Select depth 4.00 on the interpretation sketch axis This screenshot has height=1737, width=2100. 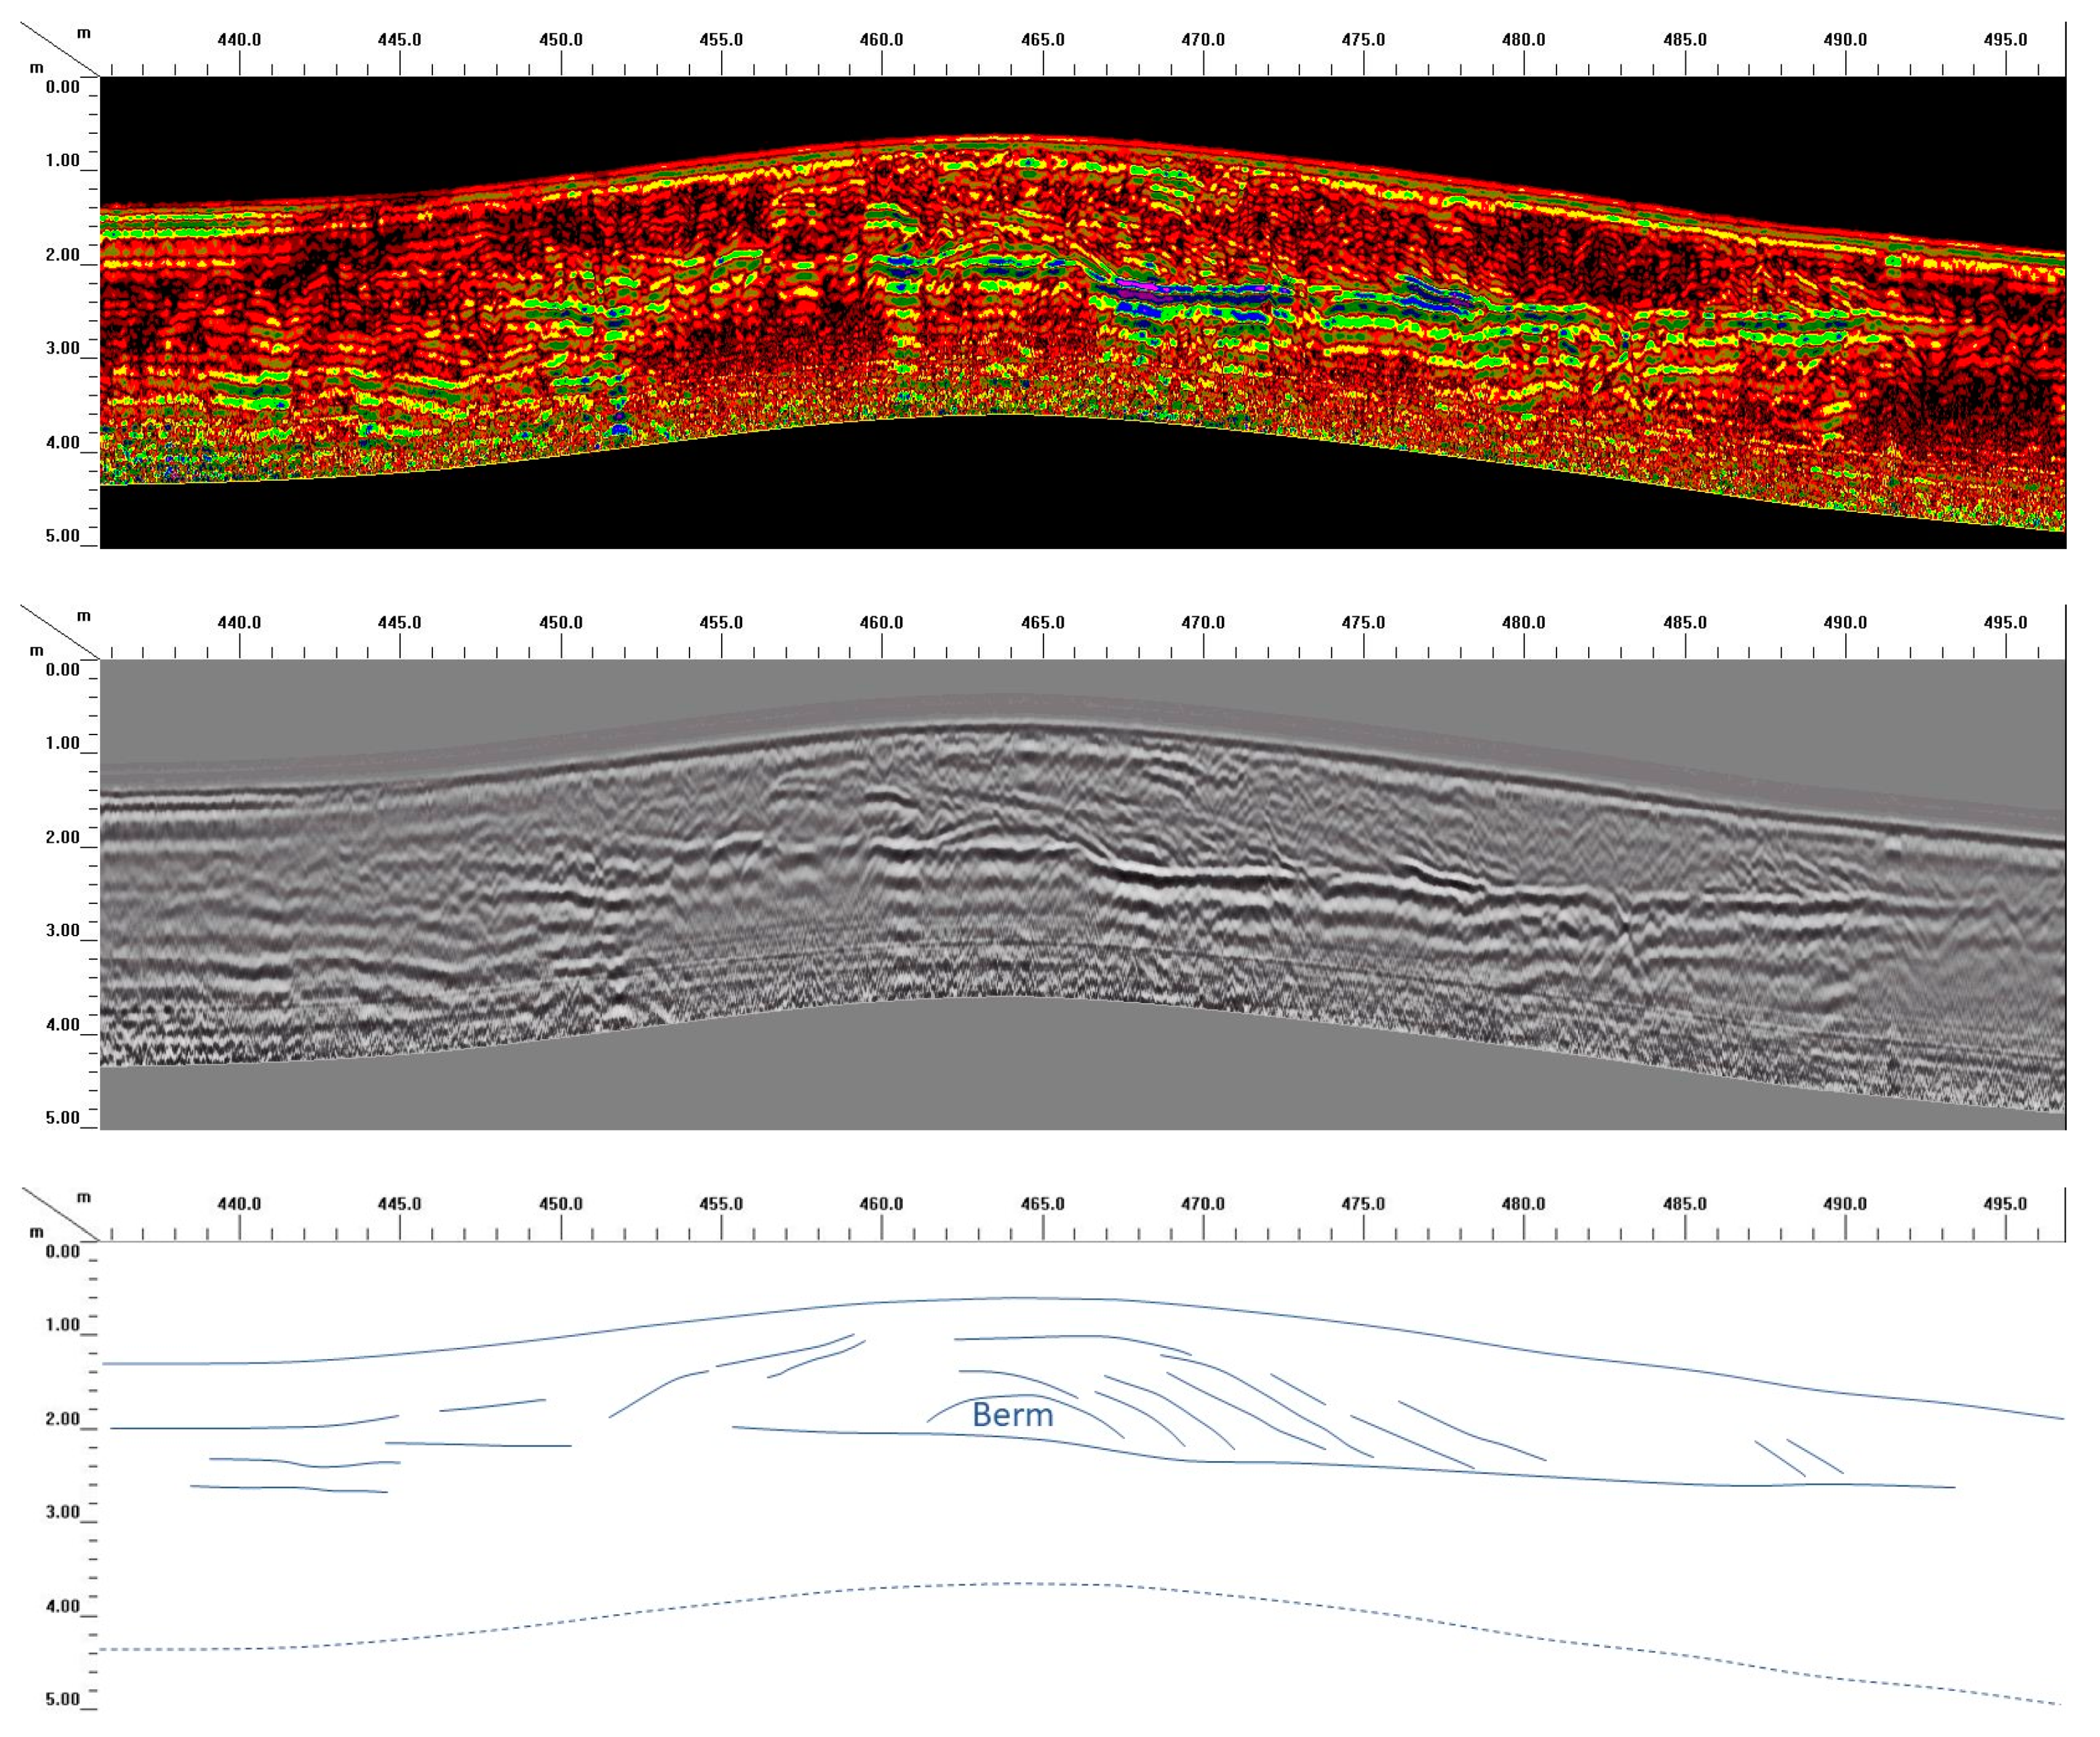pyautogui.click(x=62, y=1607)
